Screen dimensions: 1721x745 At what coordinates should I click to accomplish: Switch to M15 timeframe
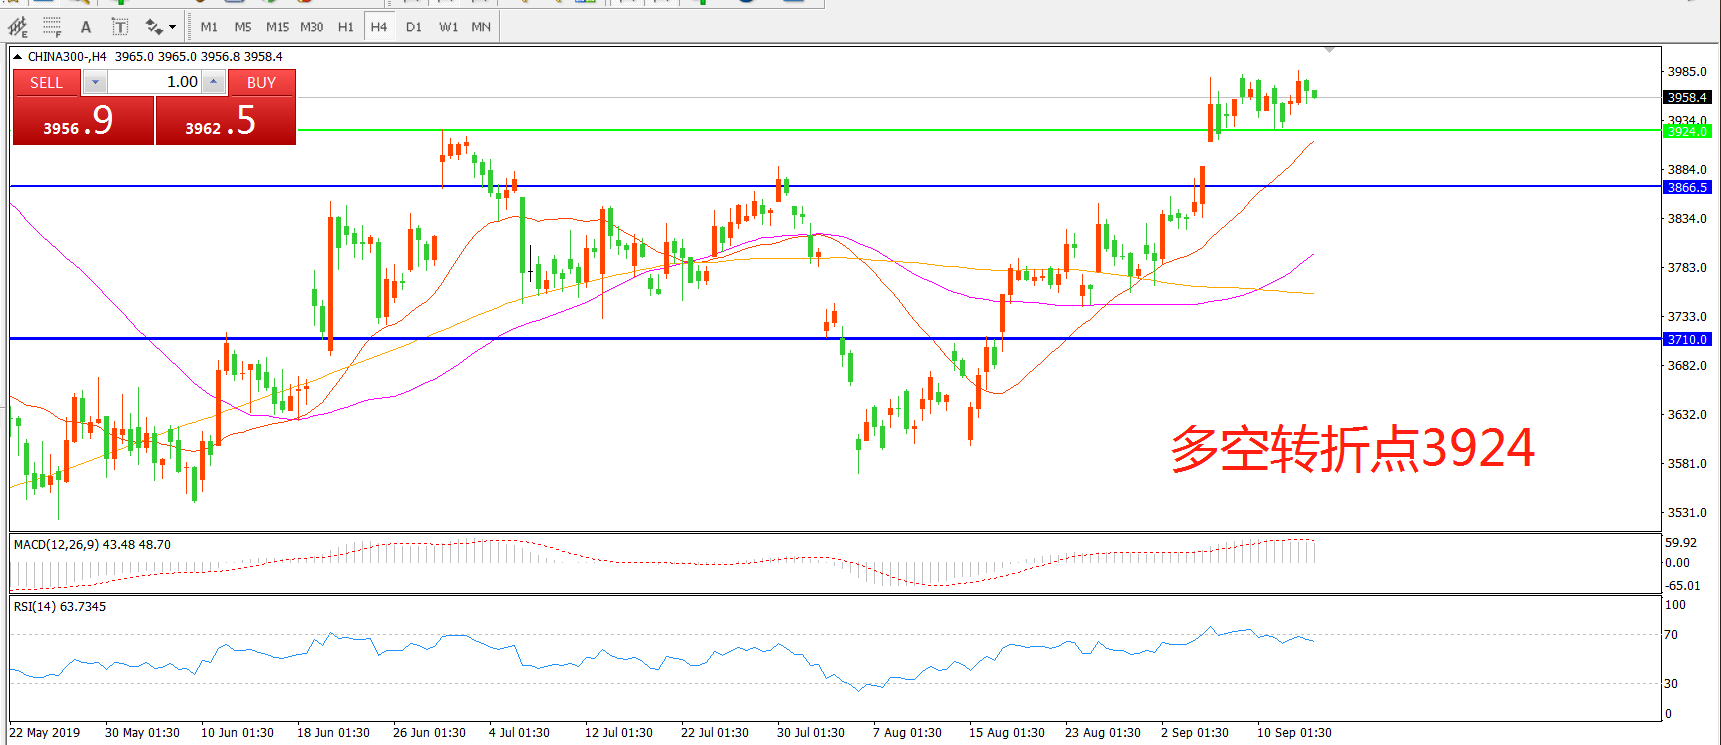click(277, 27)
